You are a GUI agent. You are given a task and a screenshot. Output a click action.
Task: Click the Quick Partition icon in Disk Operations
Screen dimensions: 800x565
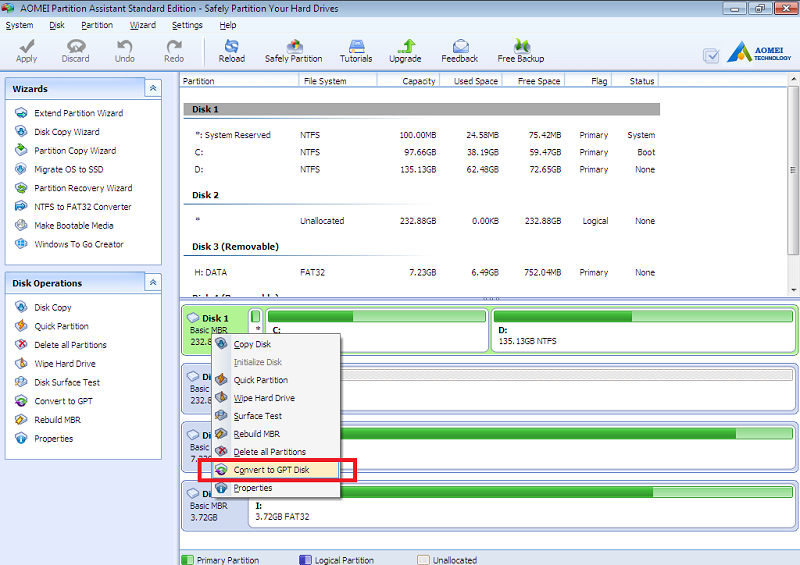point(21,326)
